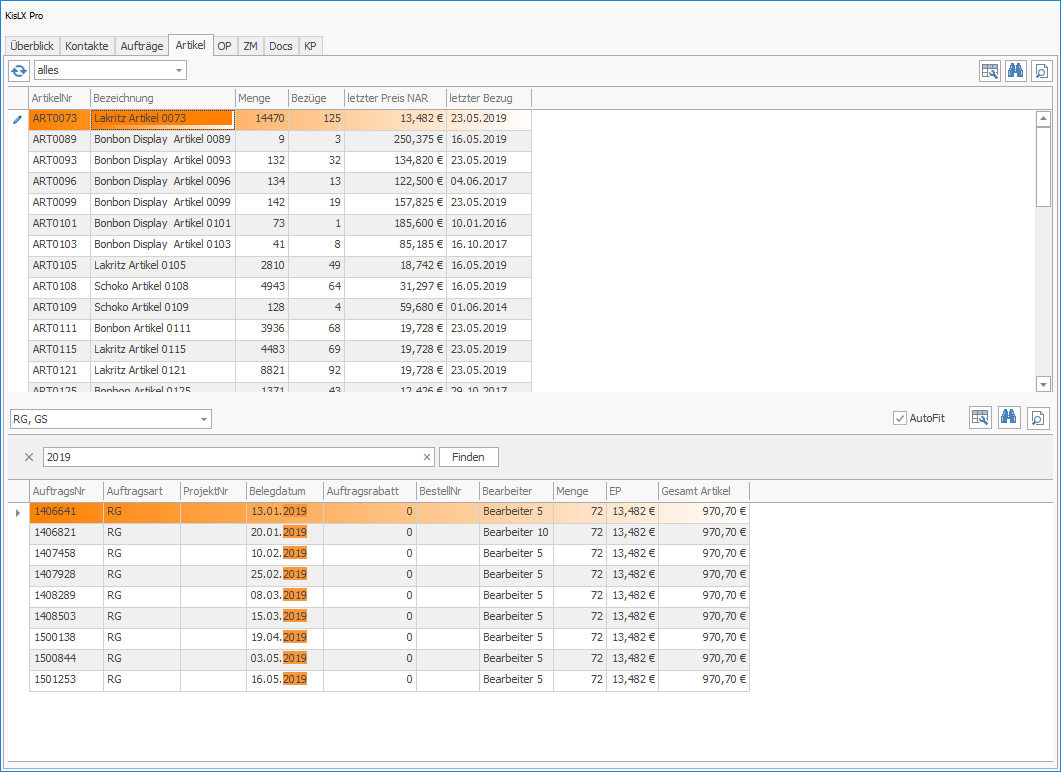
Task: Clear the '2019' search text with the inner X
Action: (427, 457)
